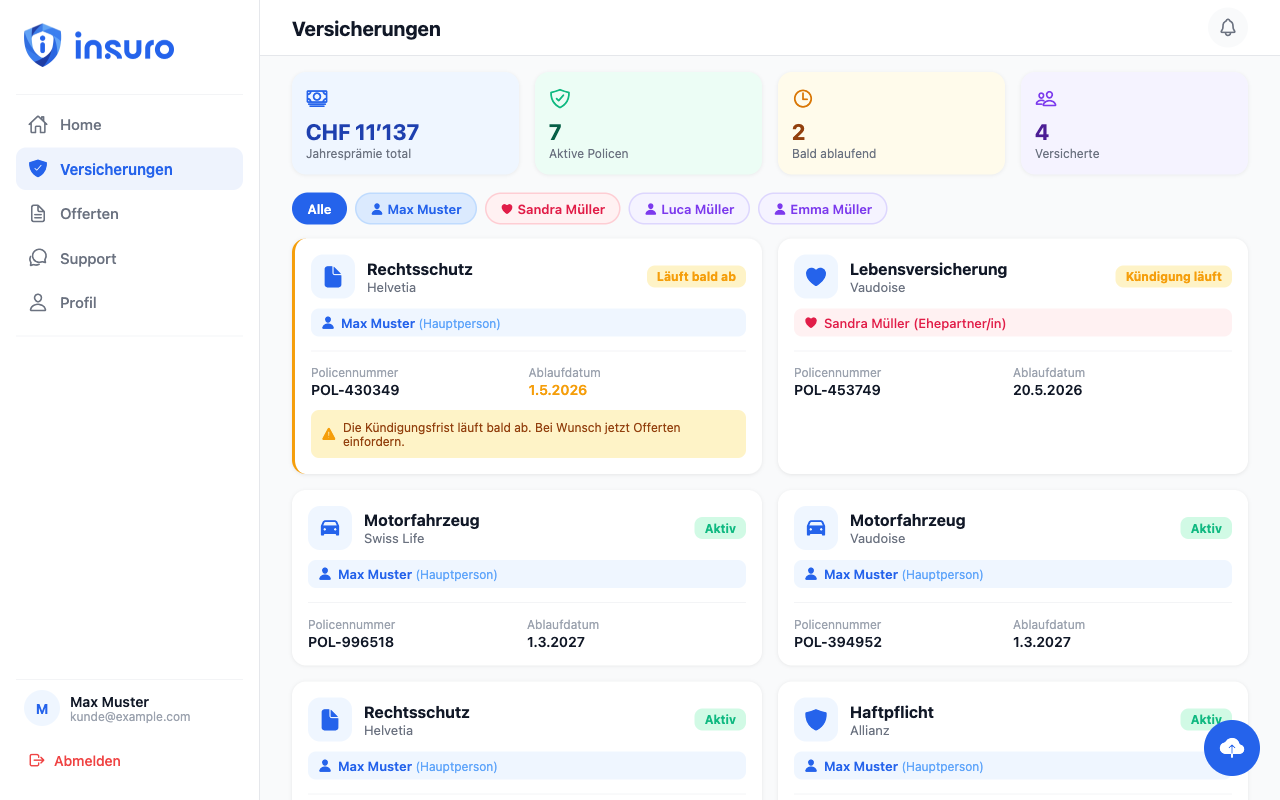Click the shield icon on the Haftpflicht Allianz card

pyautogui.click(x=816, y=719)
